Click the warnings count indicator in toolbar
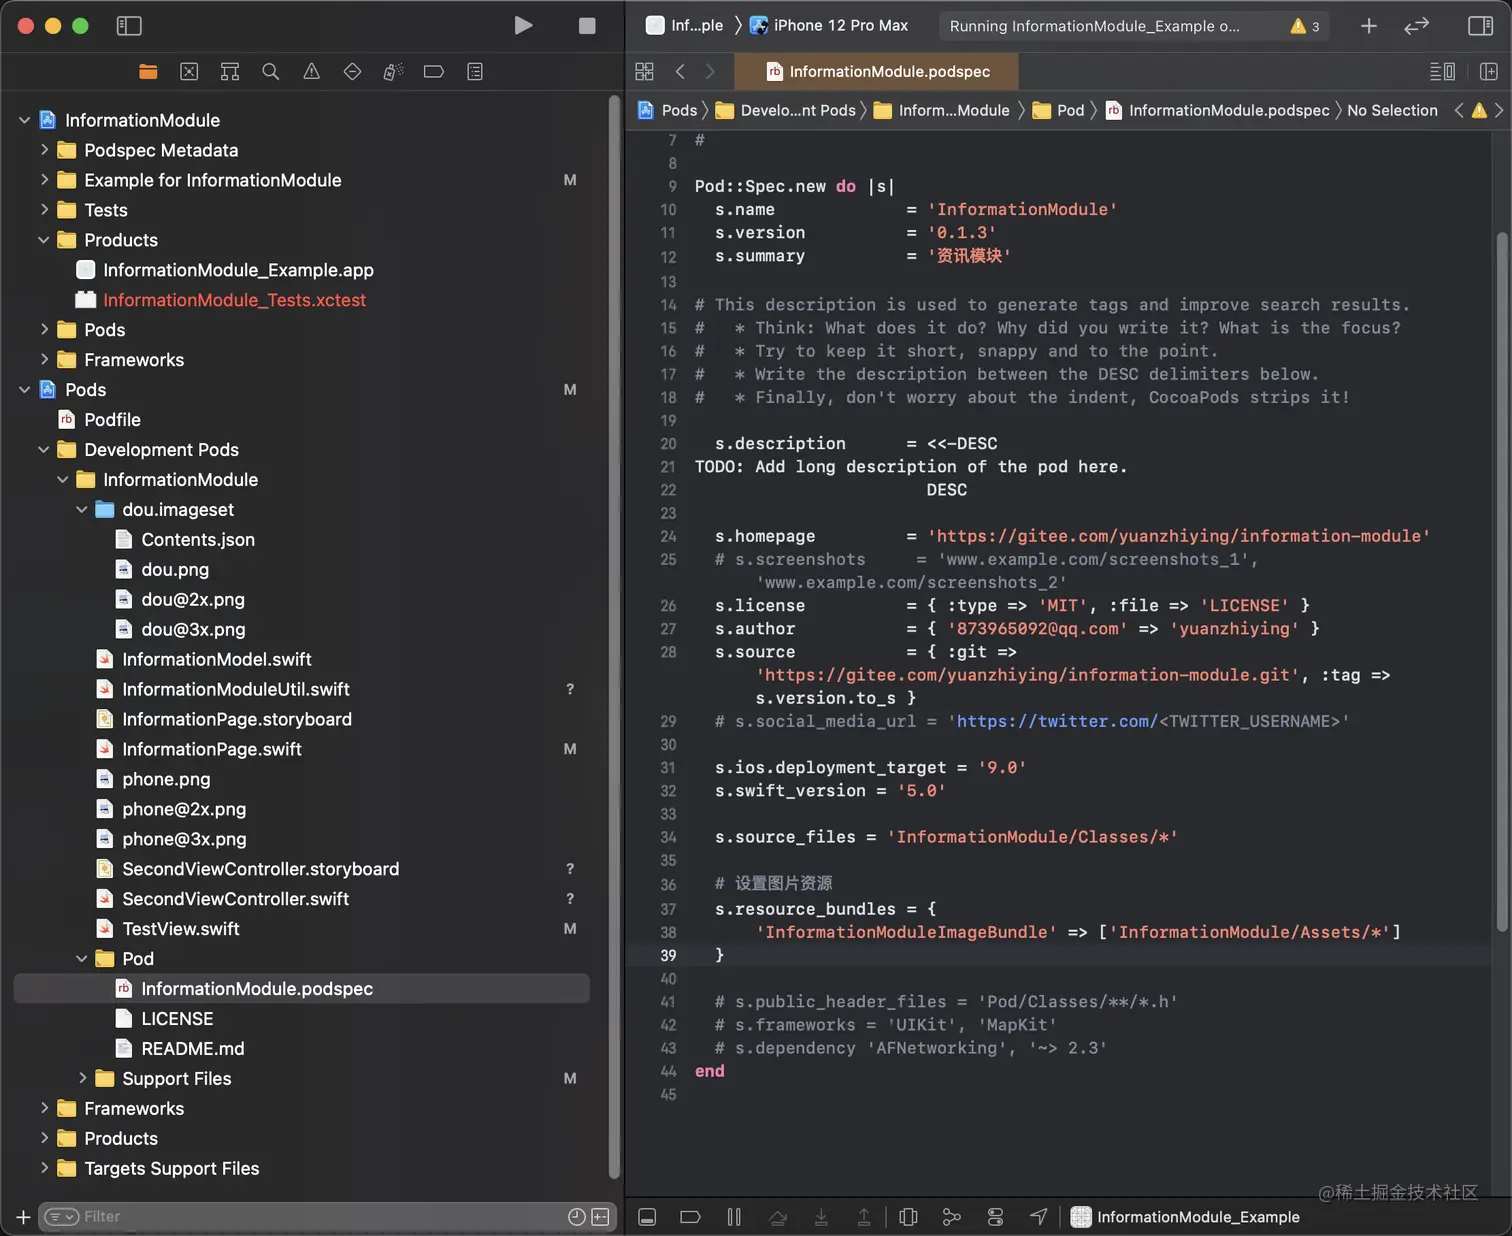This screenshot has width=1512, height=1236. [1305, 26]
